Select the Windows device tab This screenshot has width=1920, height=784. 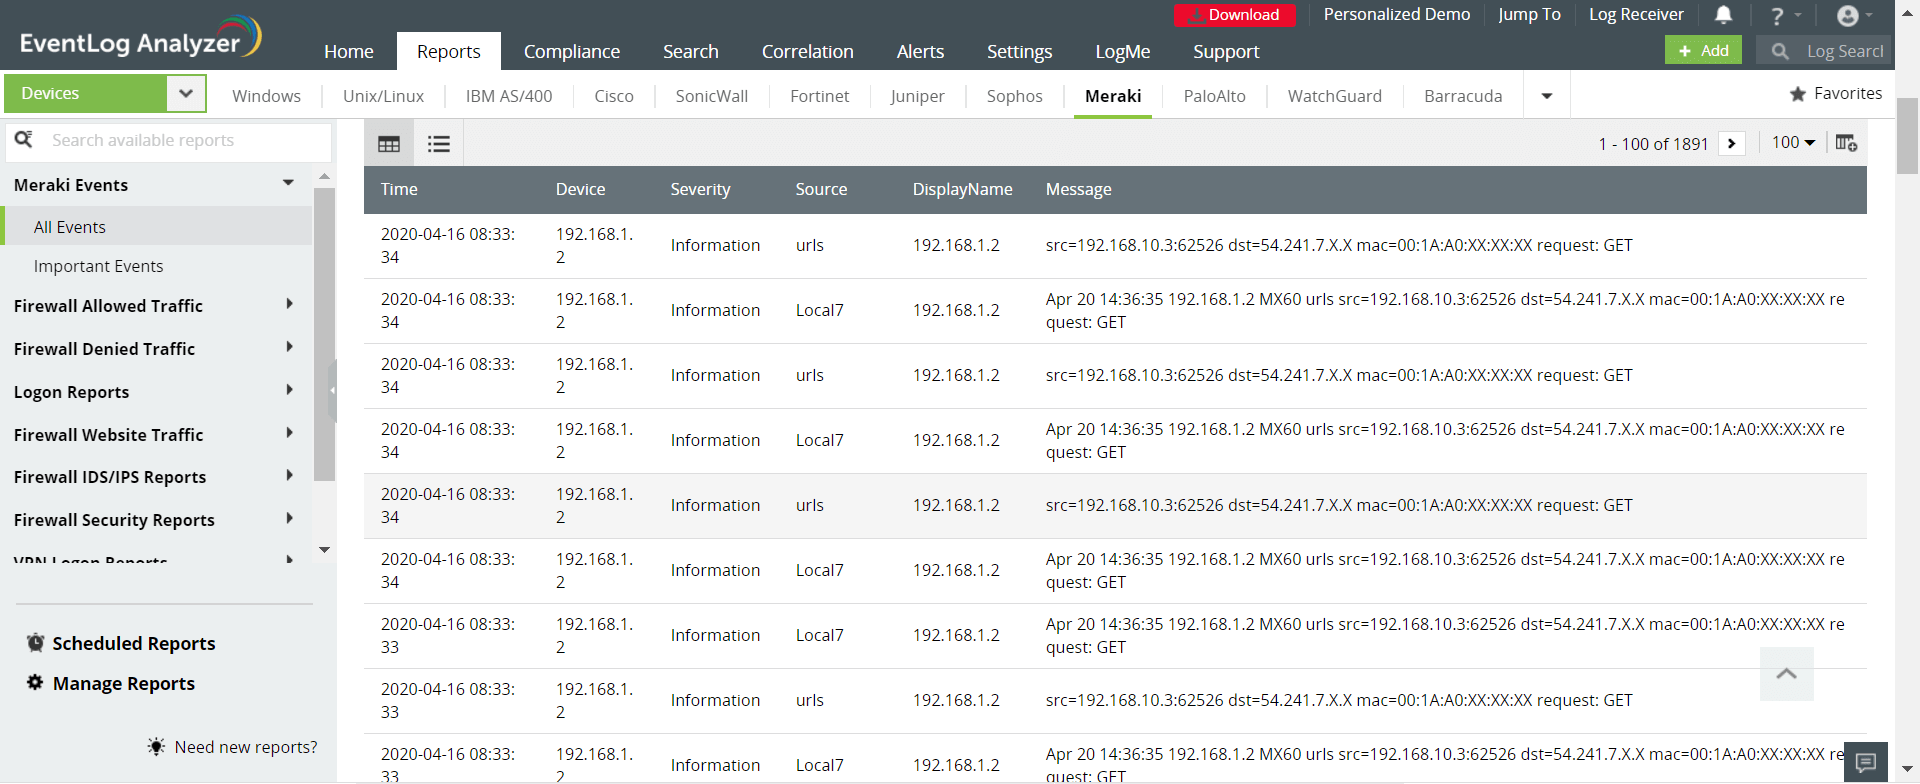coord(267,96)
